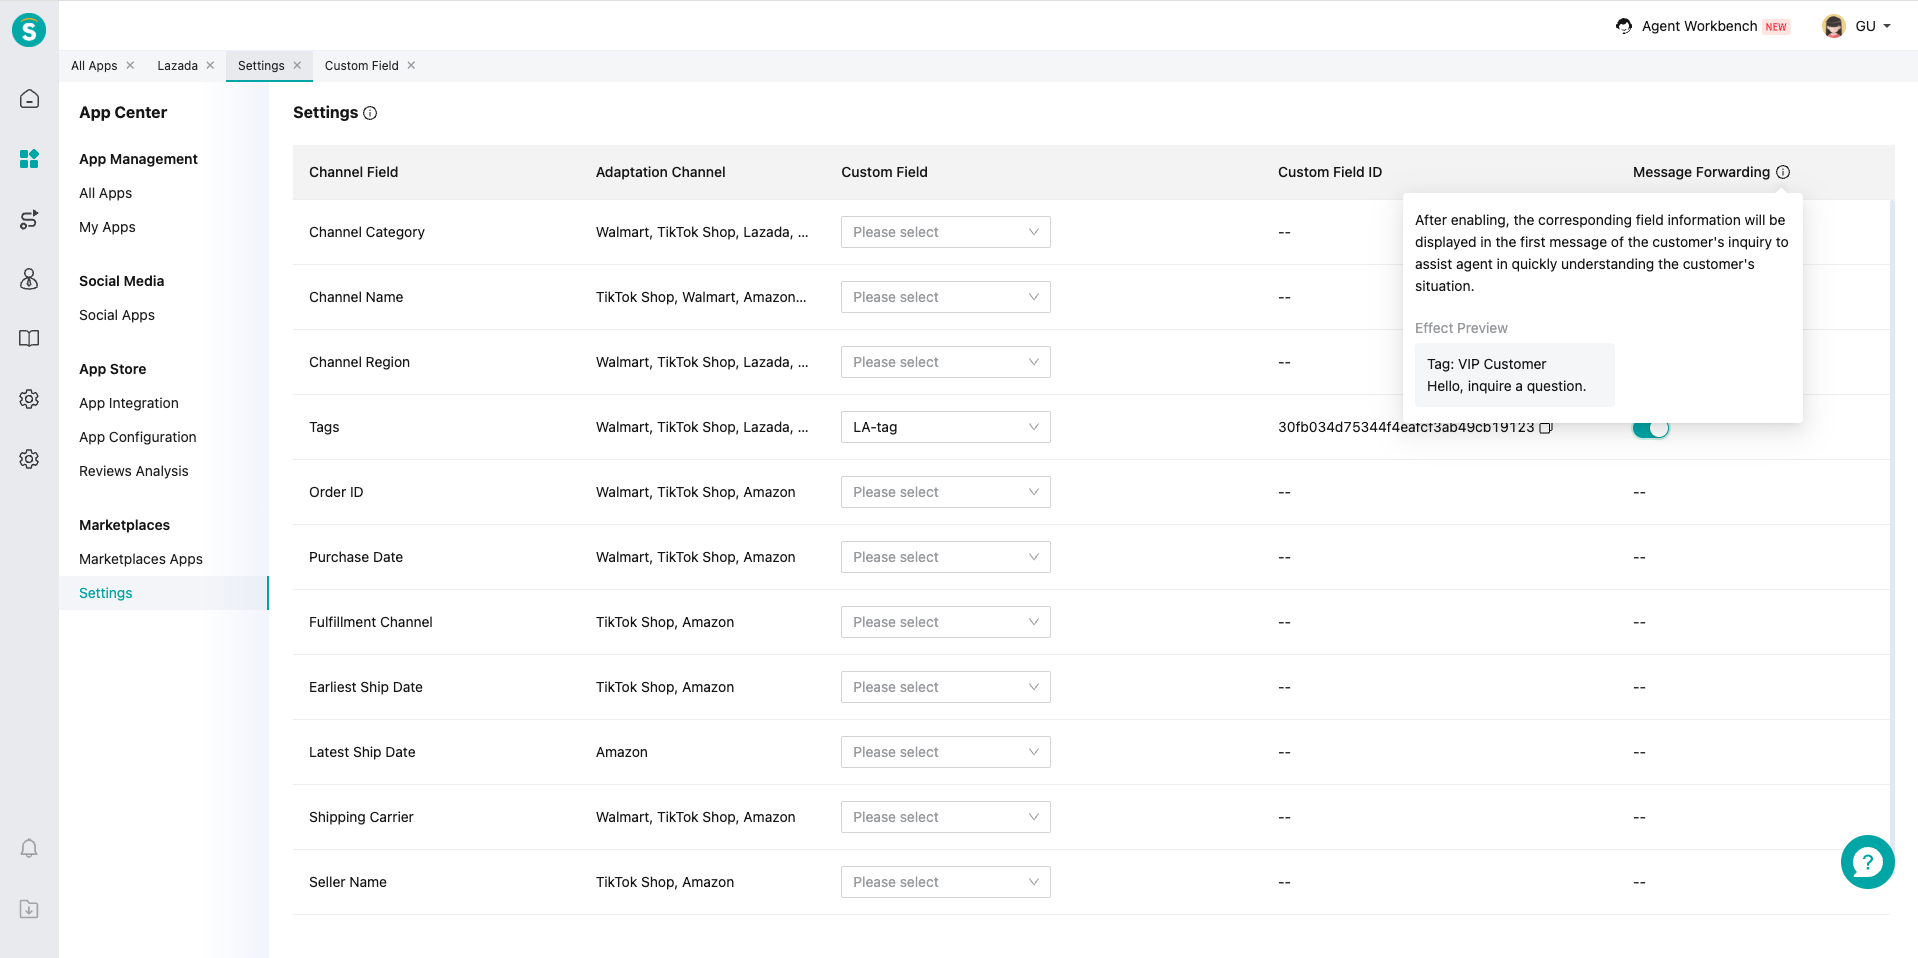Open Agent Workbench link
Screen dimensions: 1918x958
(x=1698, y=26)
